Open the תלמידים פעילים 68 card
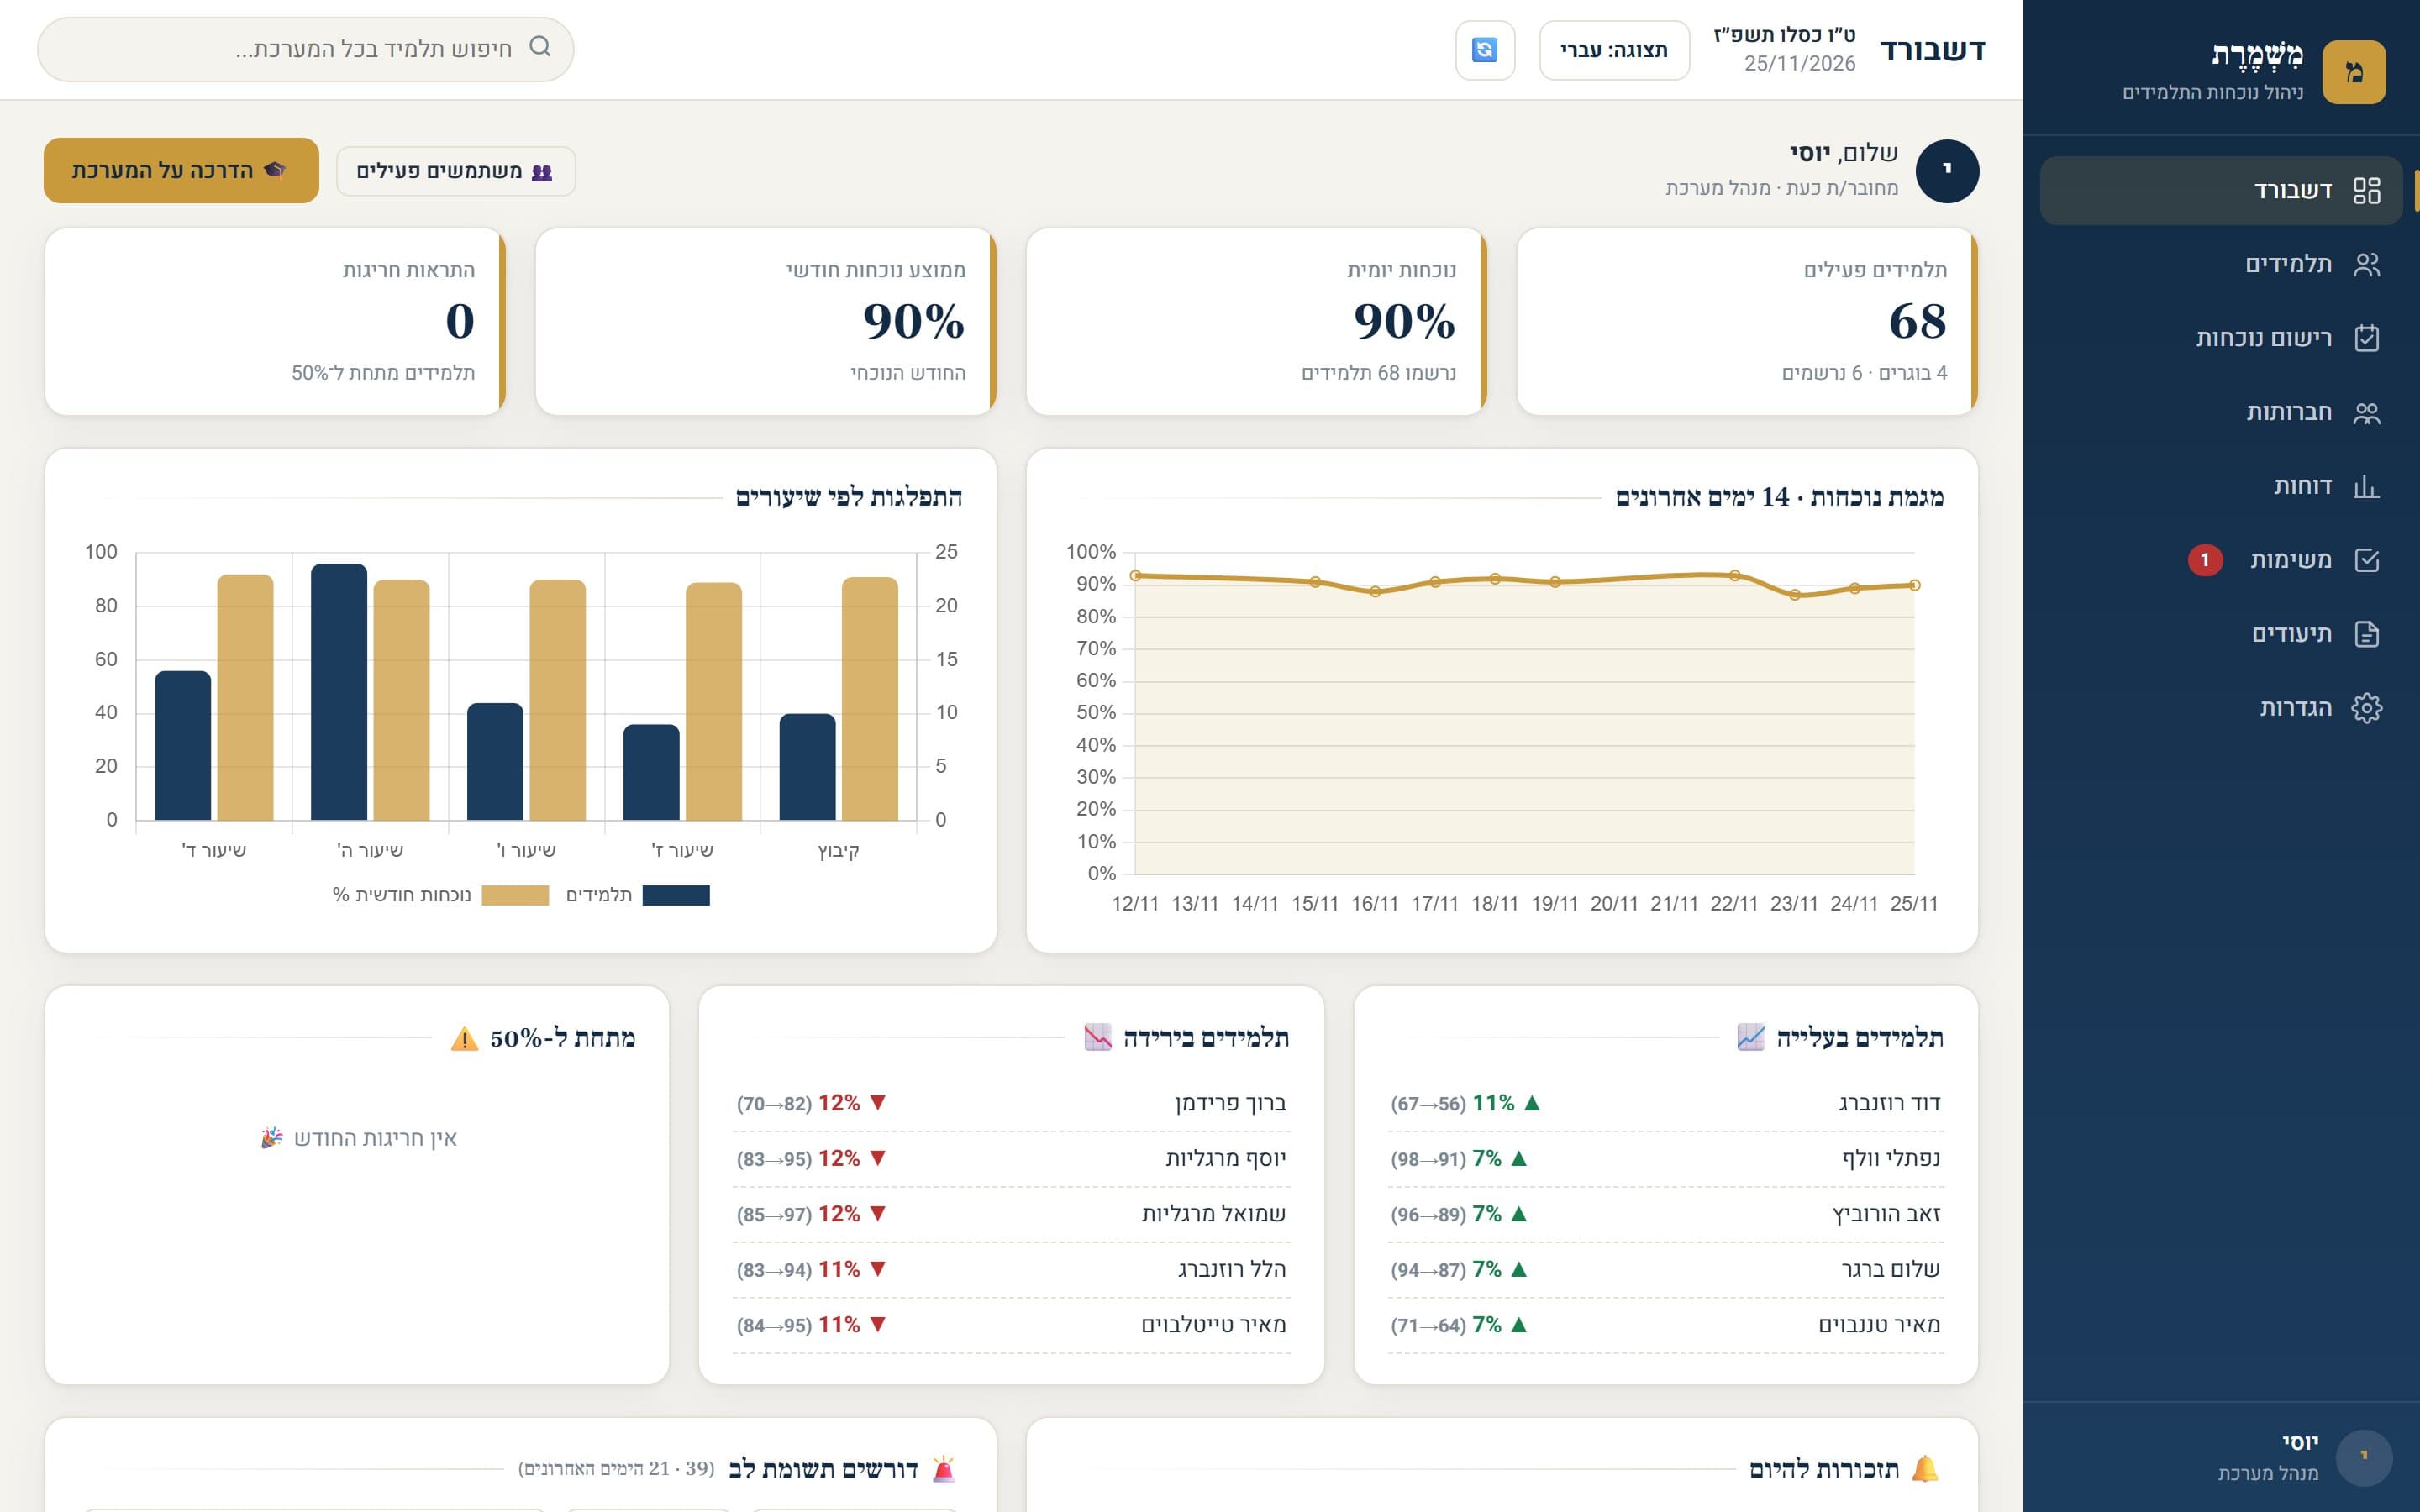Image resolution: width=2420 pixels, height=1512 pixels. click(1747, 322)
